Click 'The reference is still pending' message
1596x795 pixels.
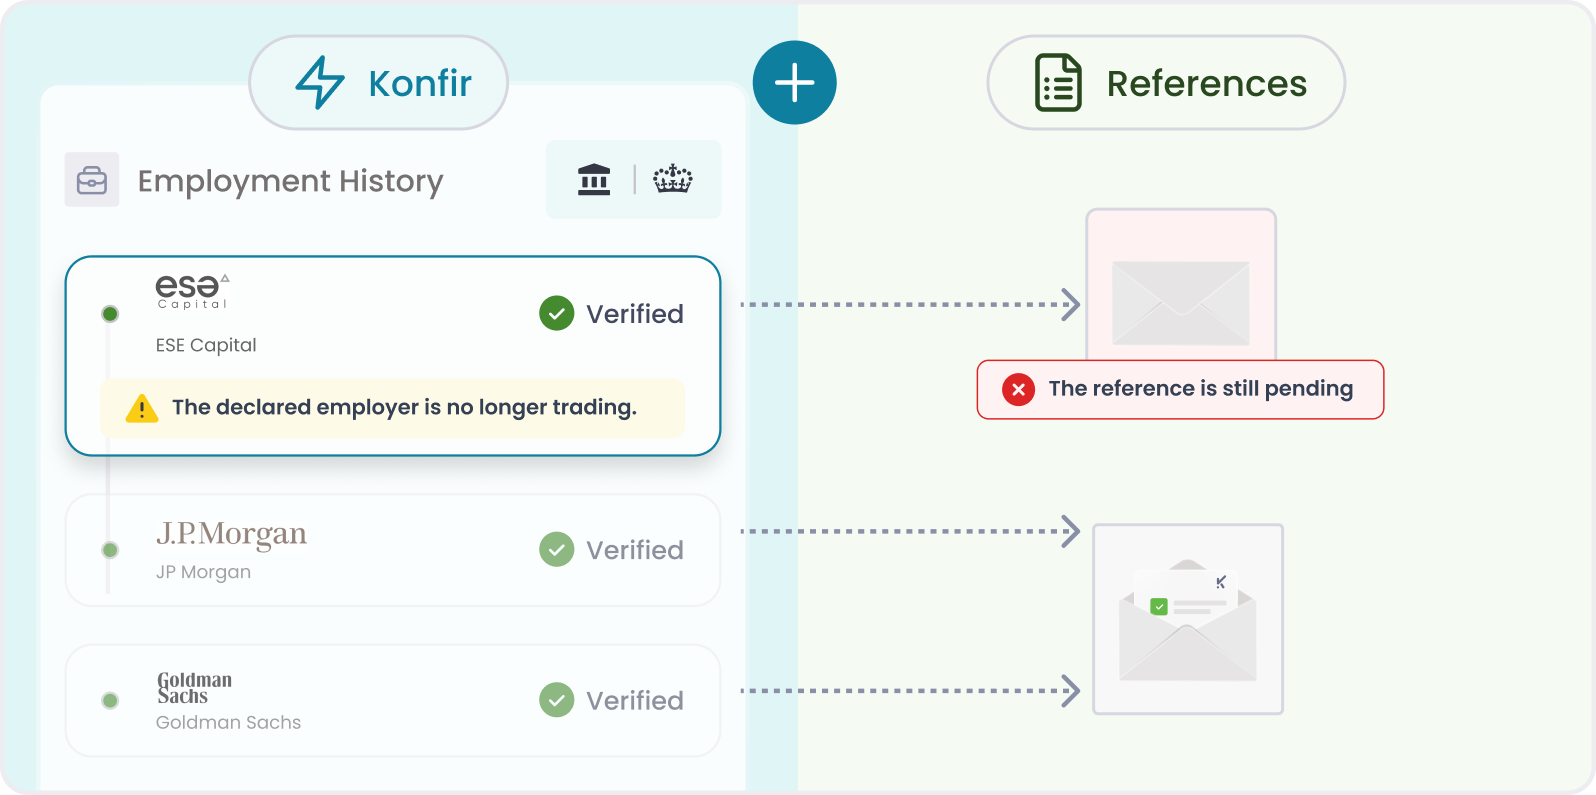pos(1200,388)
